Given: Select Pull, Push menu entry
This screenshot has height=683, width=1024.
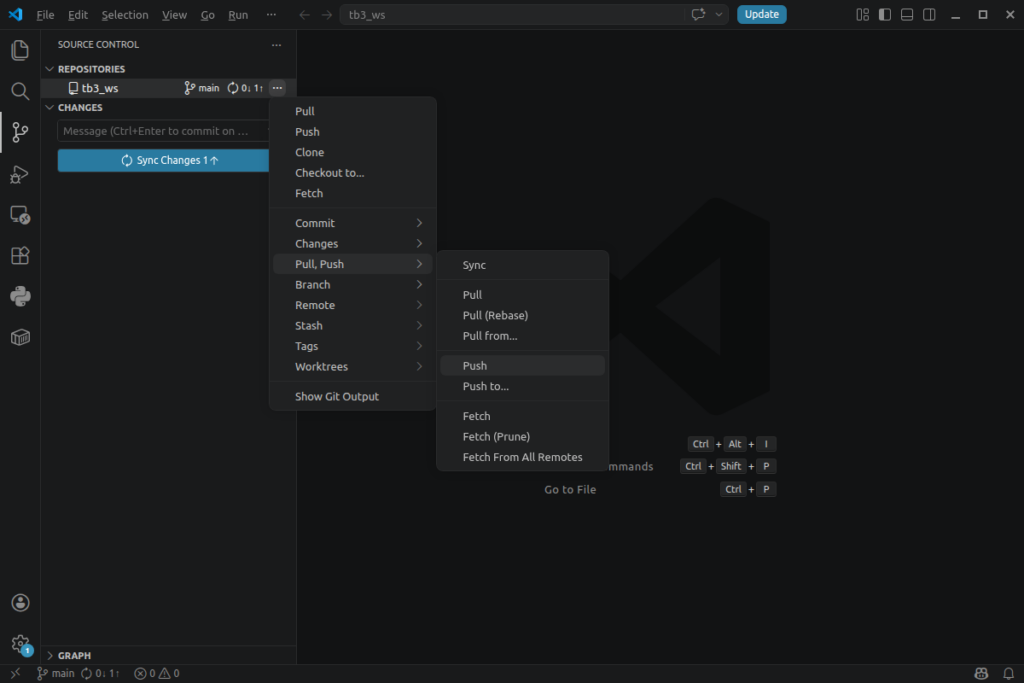Looking at the screenshot, I should [353, 264].
